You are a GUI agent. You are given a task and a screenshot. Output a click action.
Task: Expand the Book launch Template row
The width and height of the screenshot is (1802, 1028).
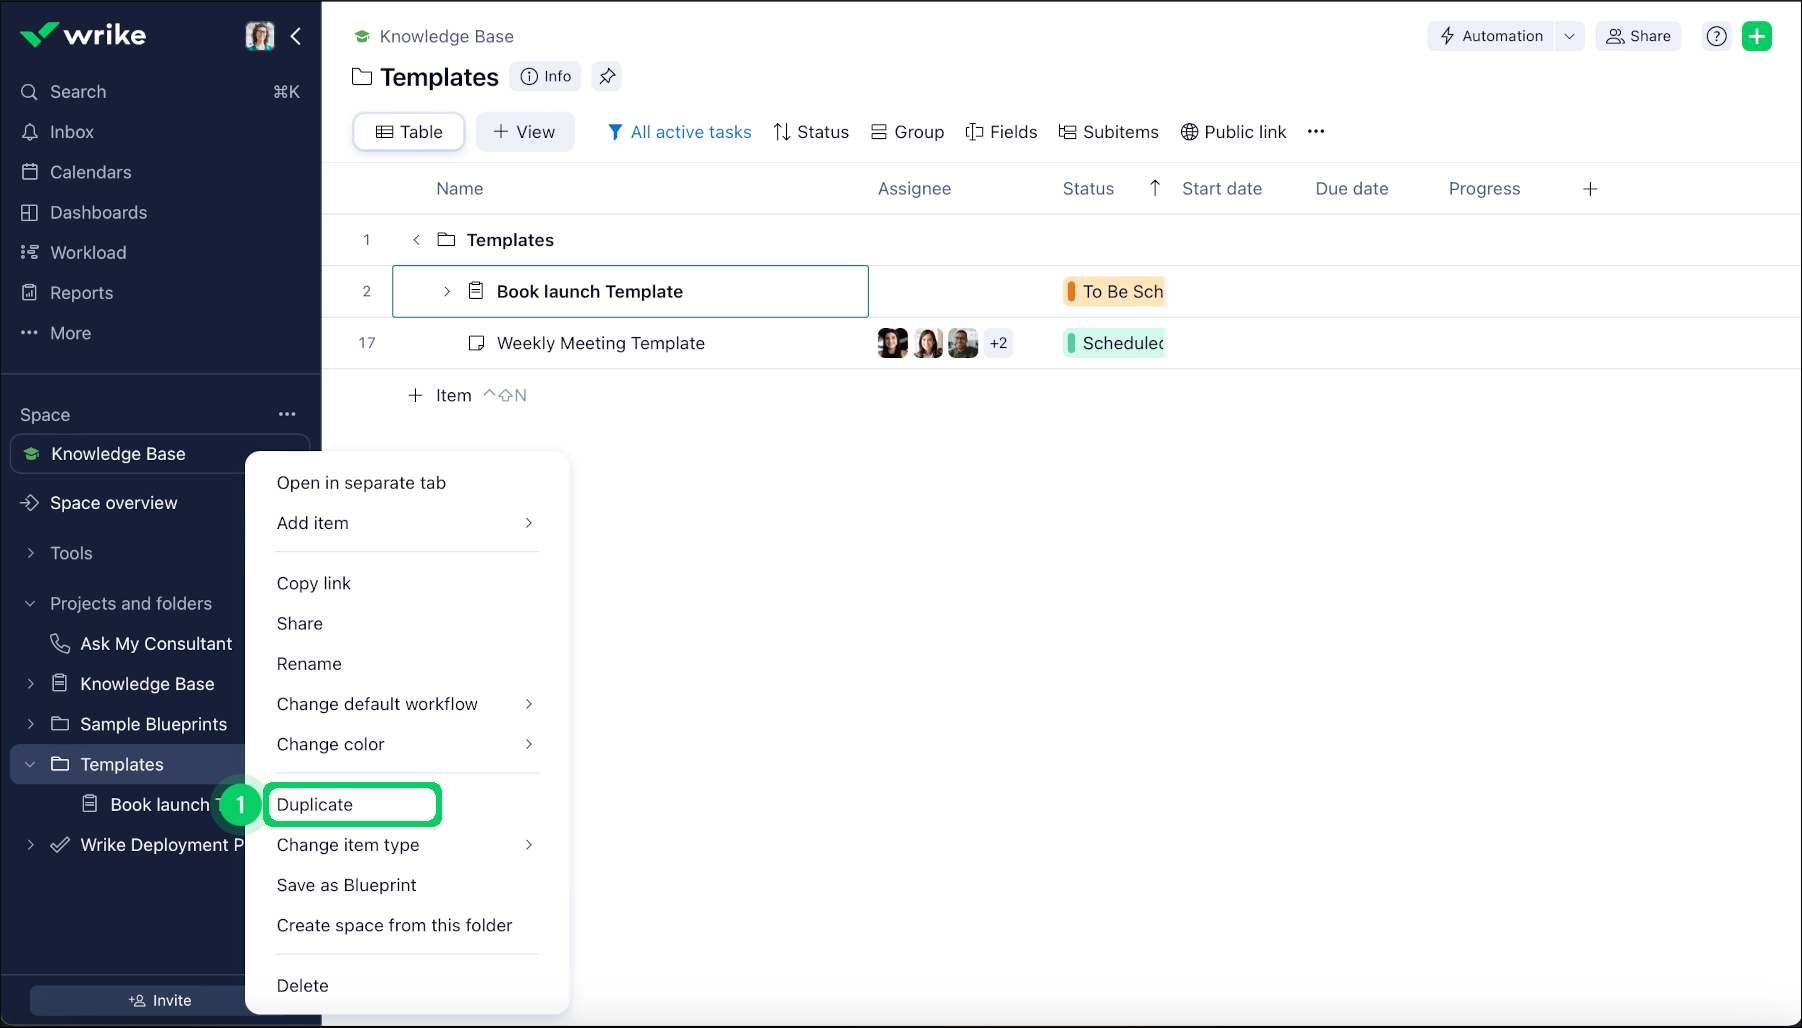(x=446, y=291)
